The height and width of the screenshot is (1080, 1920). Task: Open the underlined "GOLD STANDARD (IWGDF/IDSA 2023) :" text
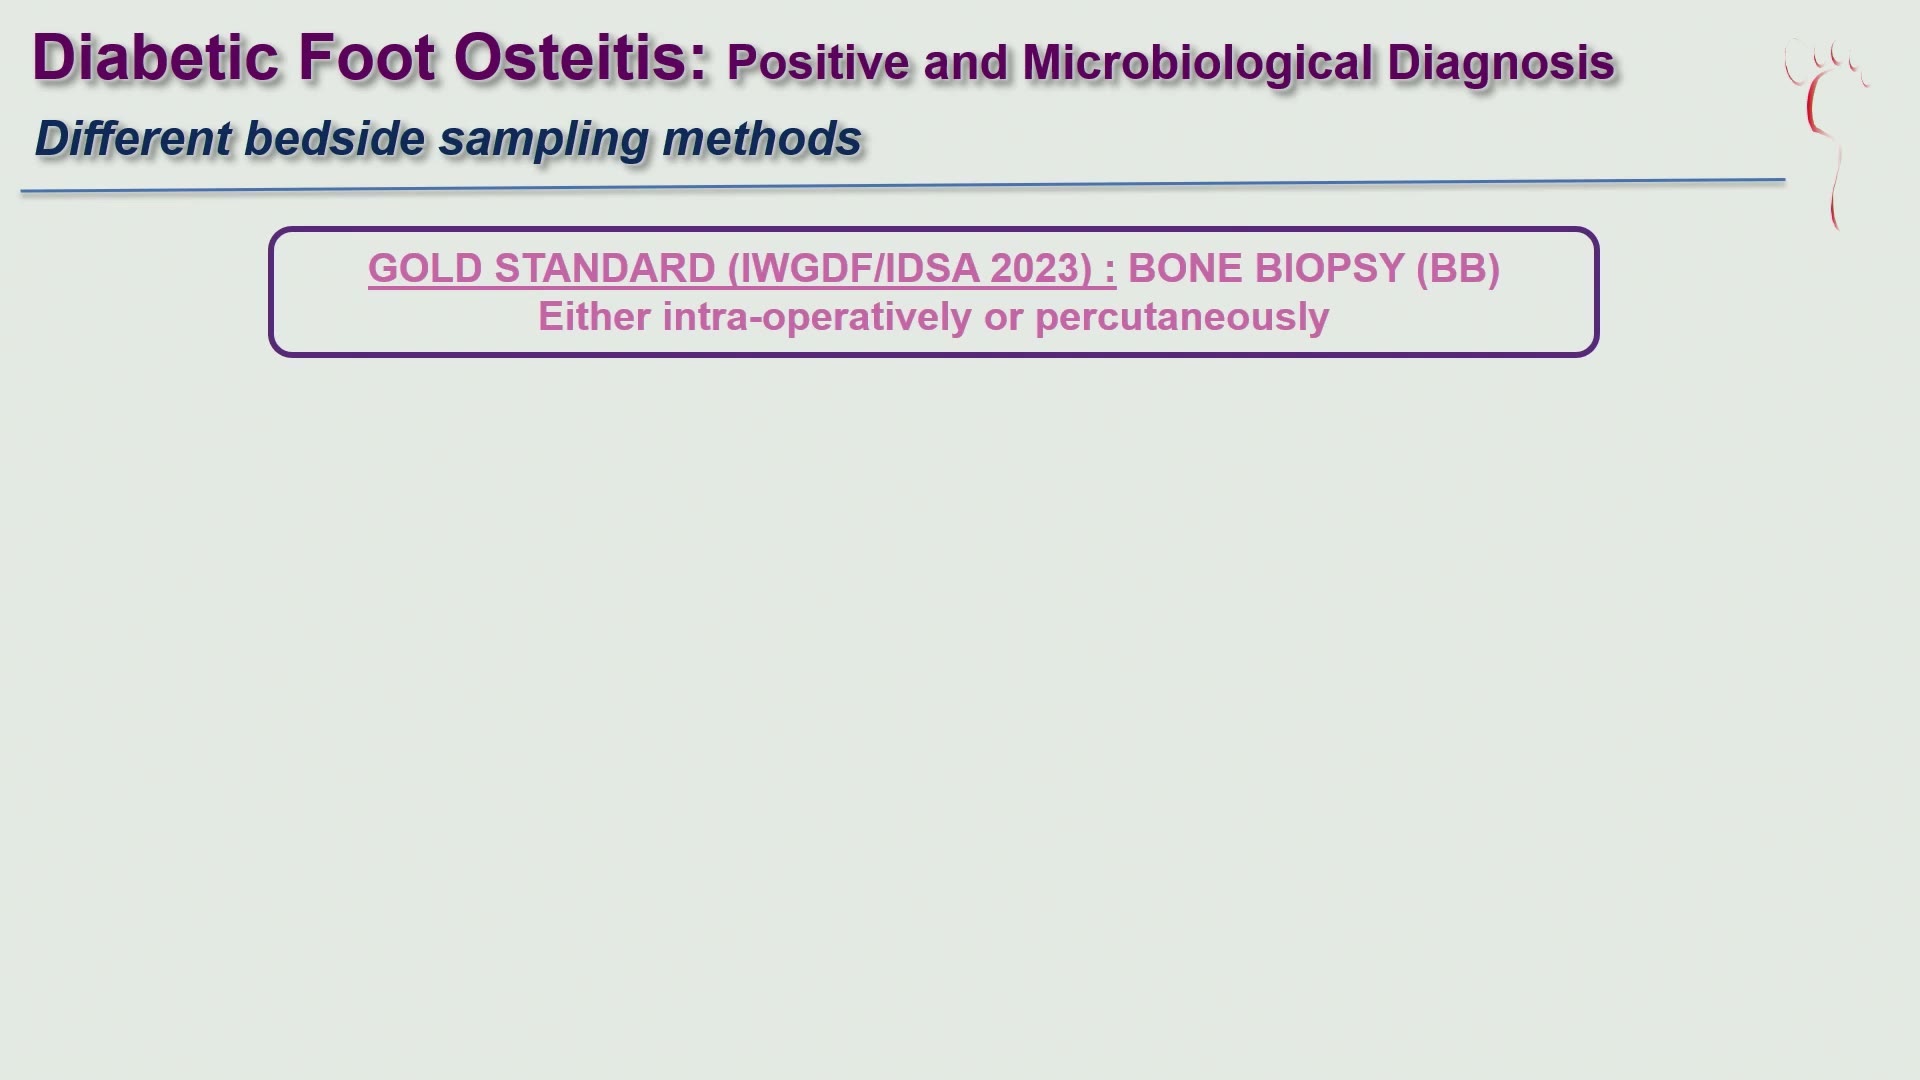coord(742,269)
